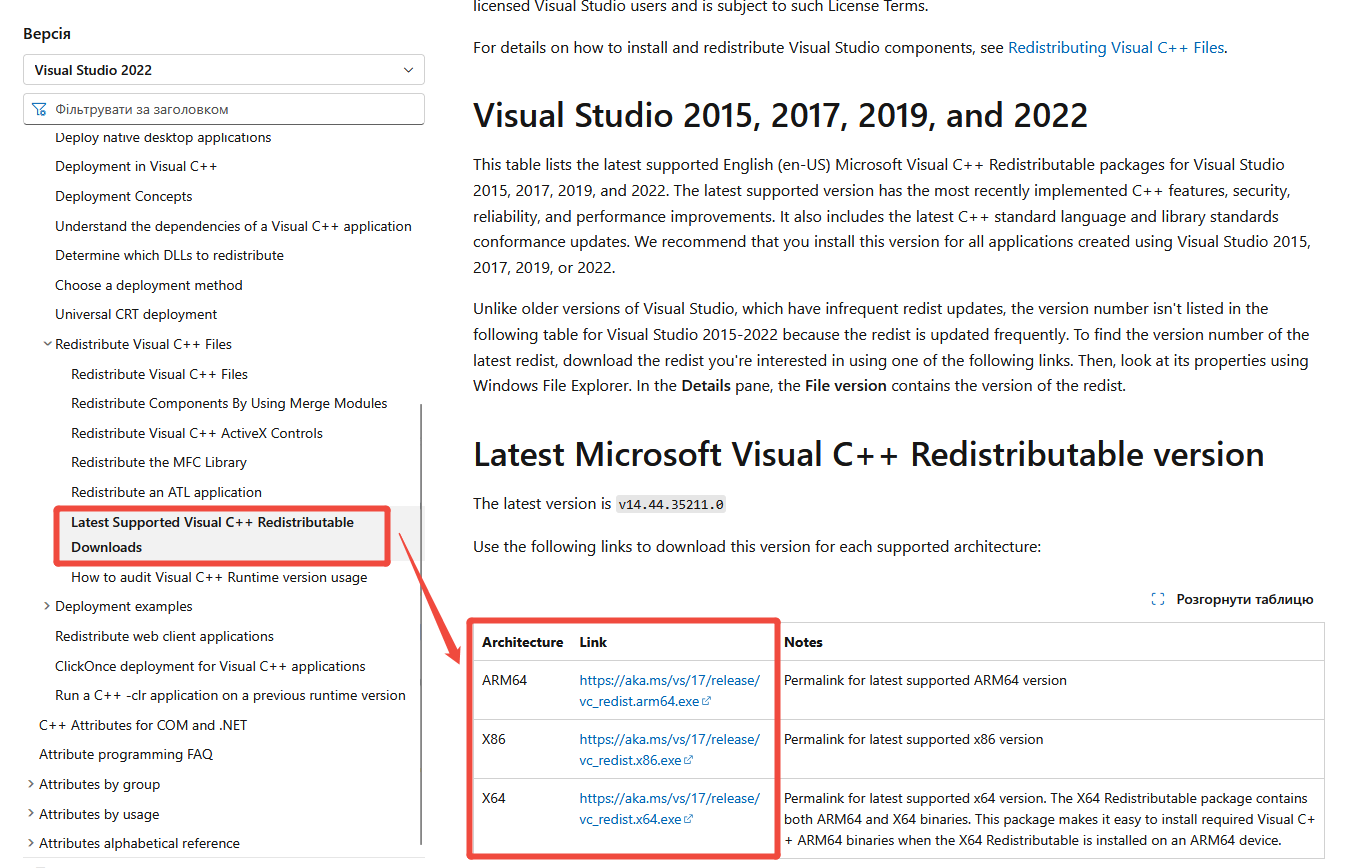1363x868 pixels.
Task: Click the bold 'File version' text
Action: pos(846,385)
